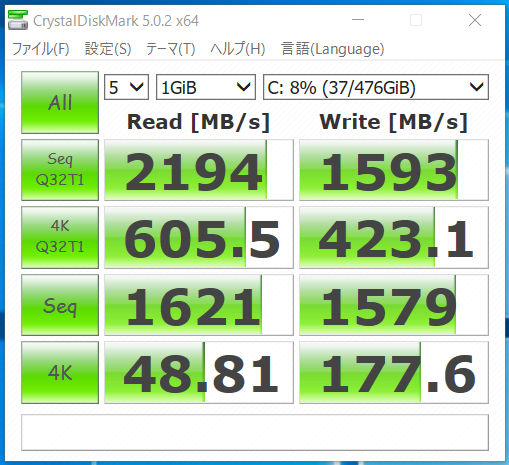
Task: Minimize the CrystalDiskMark window
Action: 358,20
